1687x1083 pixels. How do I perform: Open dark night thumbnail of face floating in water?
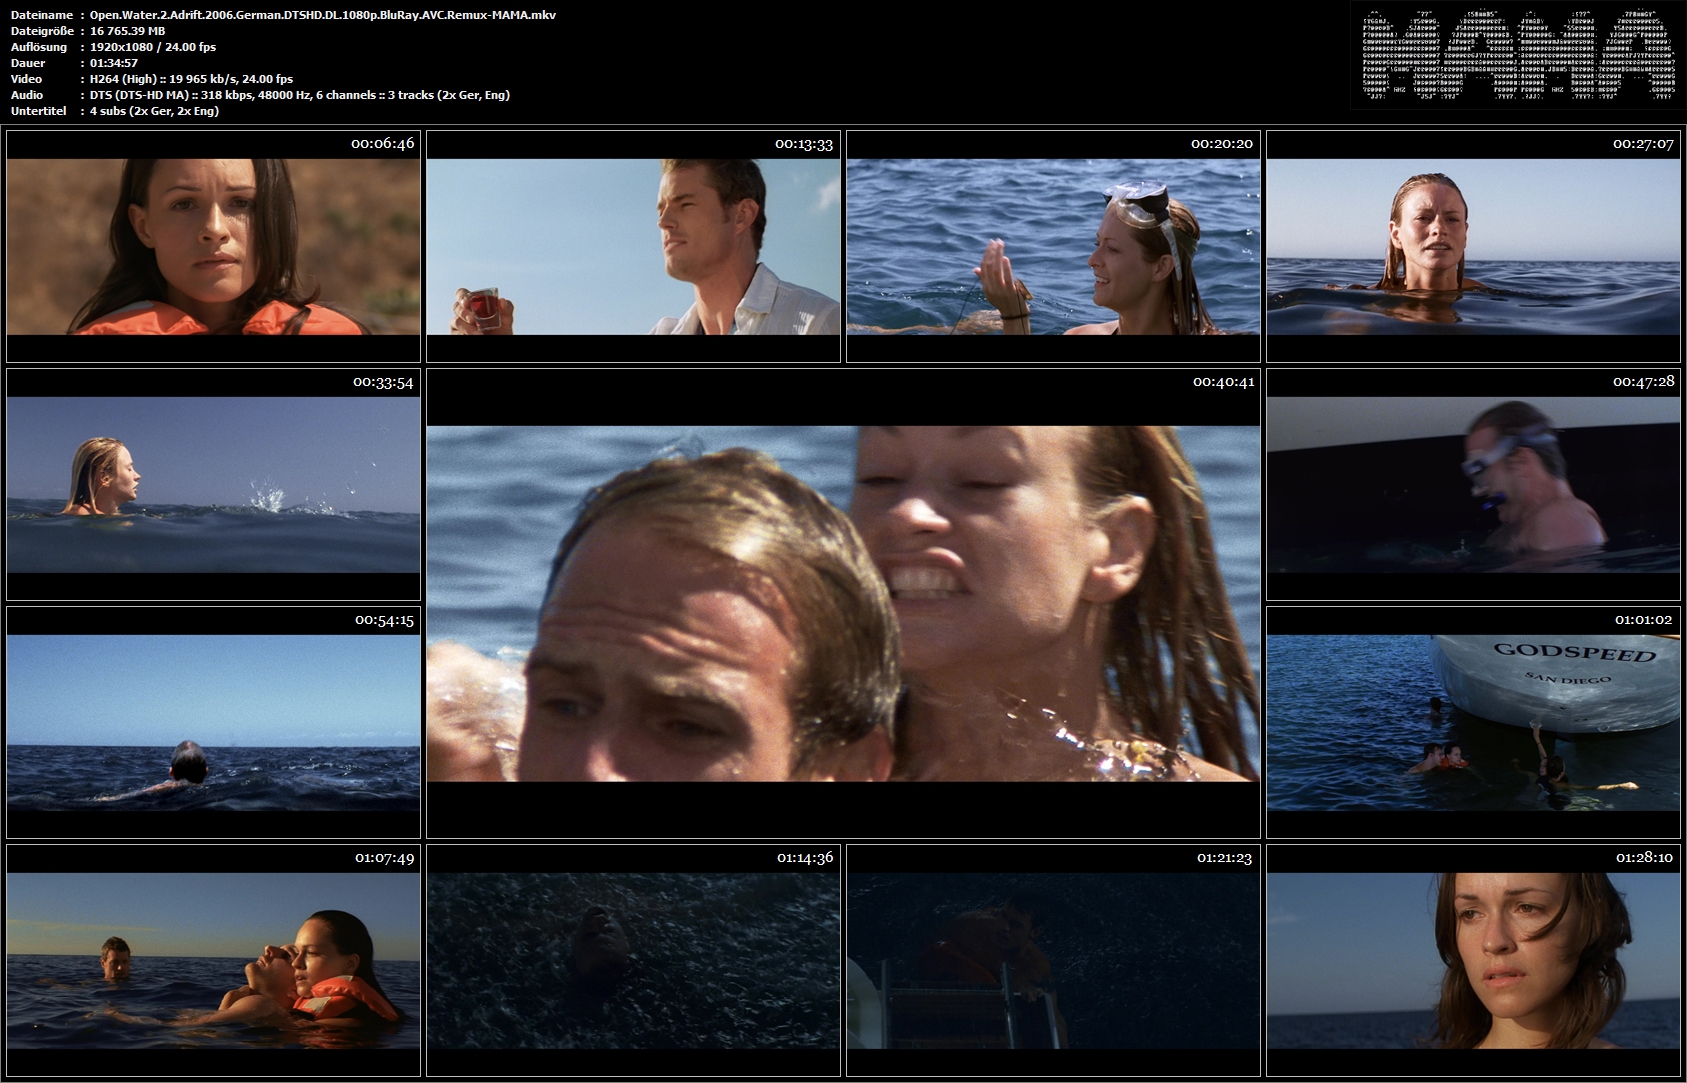633,960
